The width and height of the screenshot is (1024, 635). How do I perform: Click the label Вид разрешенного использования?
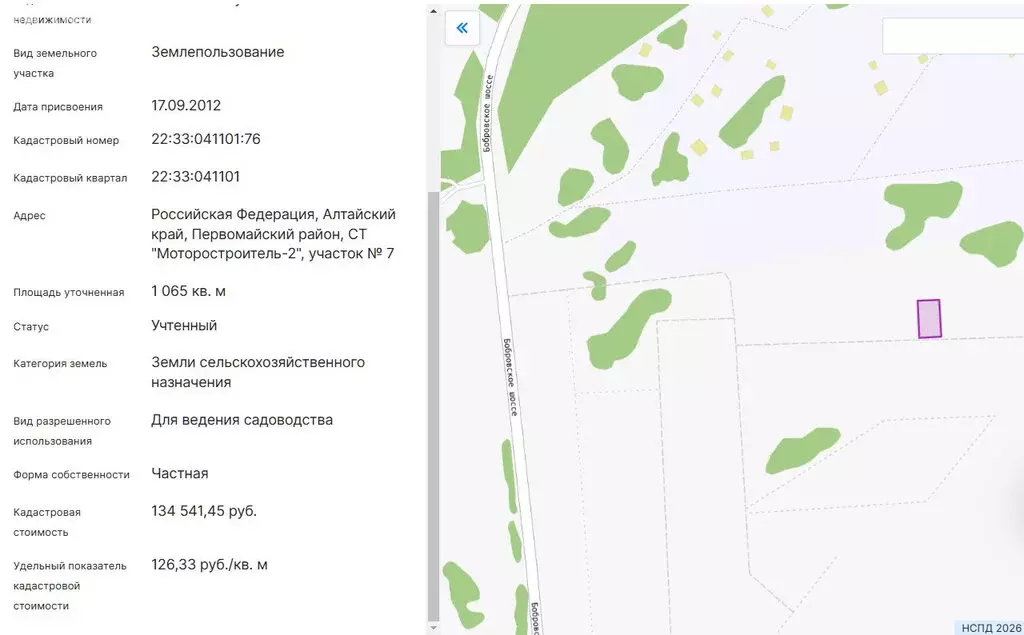[62, 431]
